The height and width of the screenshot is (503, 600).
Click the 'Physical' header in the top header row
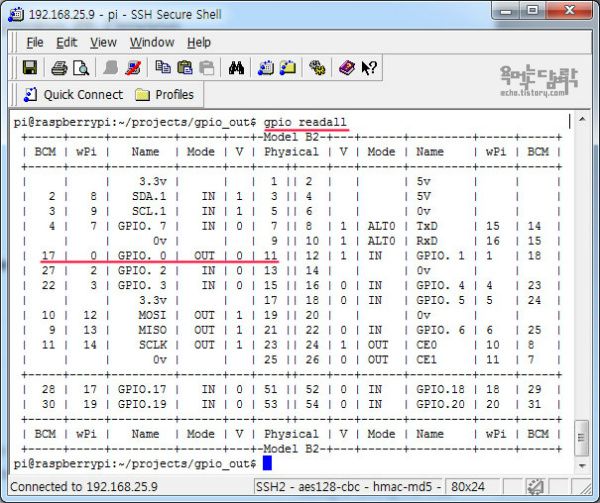click(291, 152)
